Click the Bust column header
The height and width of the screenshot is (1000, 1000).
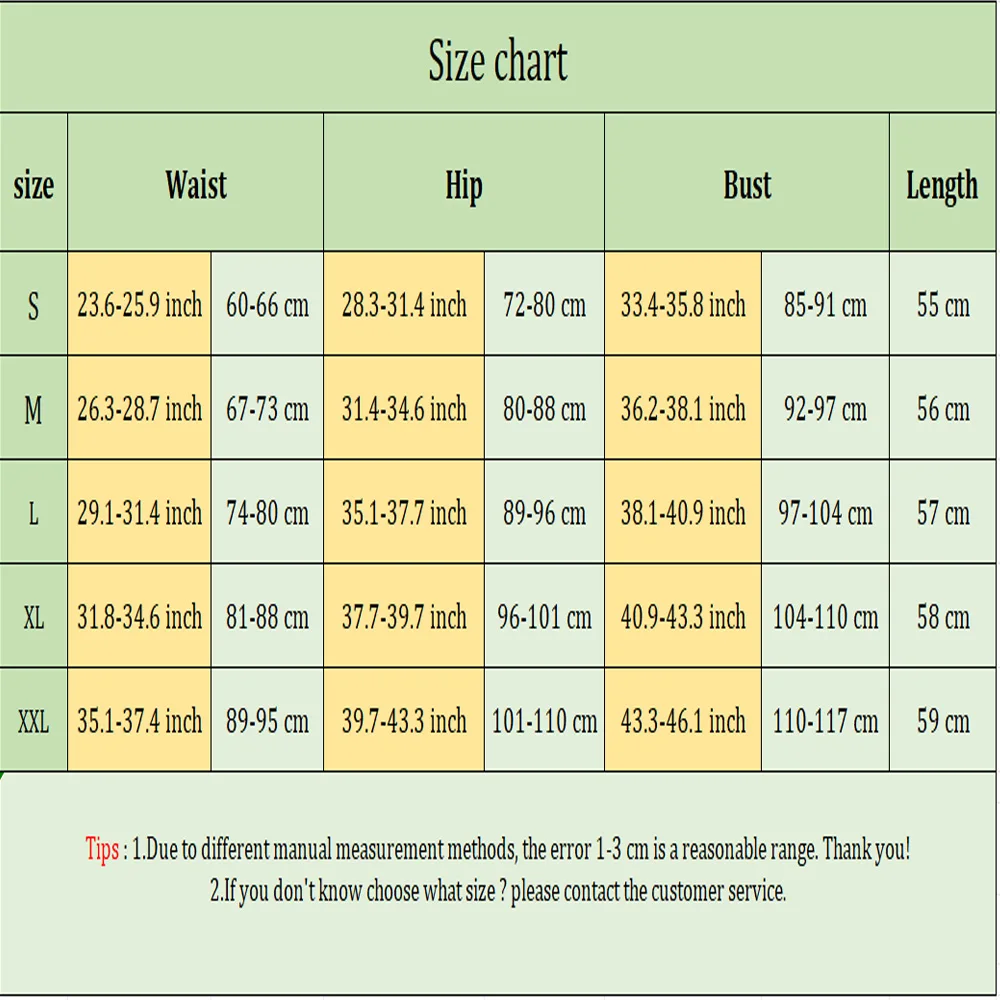click(x=747, y=185)
